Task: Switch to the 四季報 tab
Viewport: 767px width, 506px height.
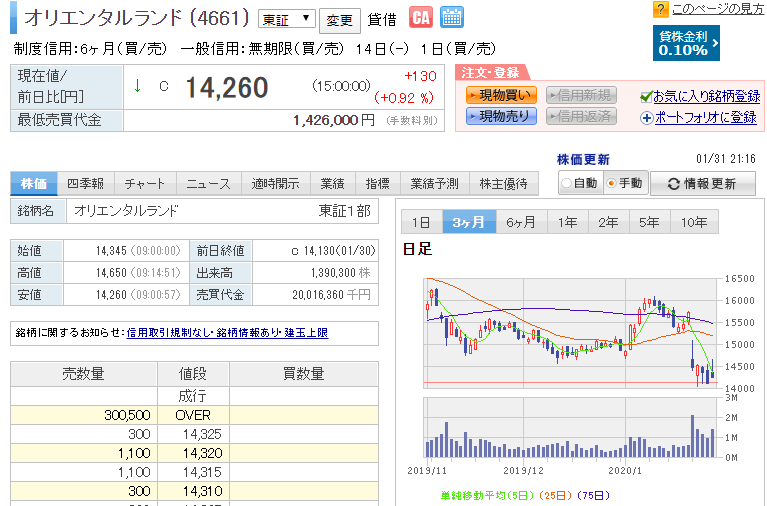Action: [86, 184]
